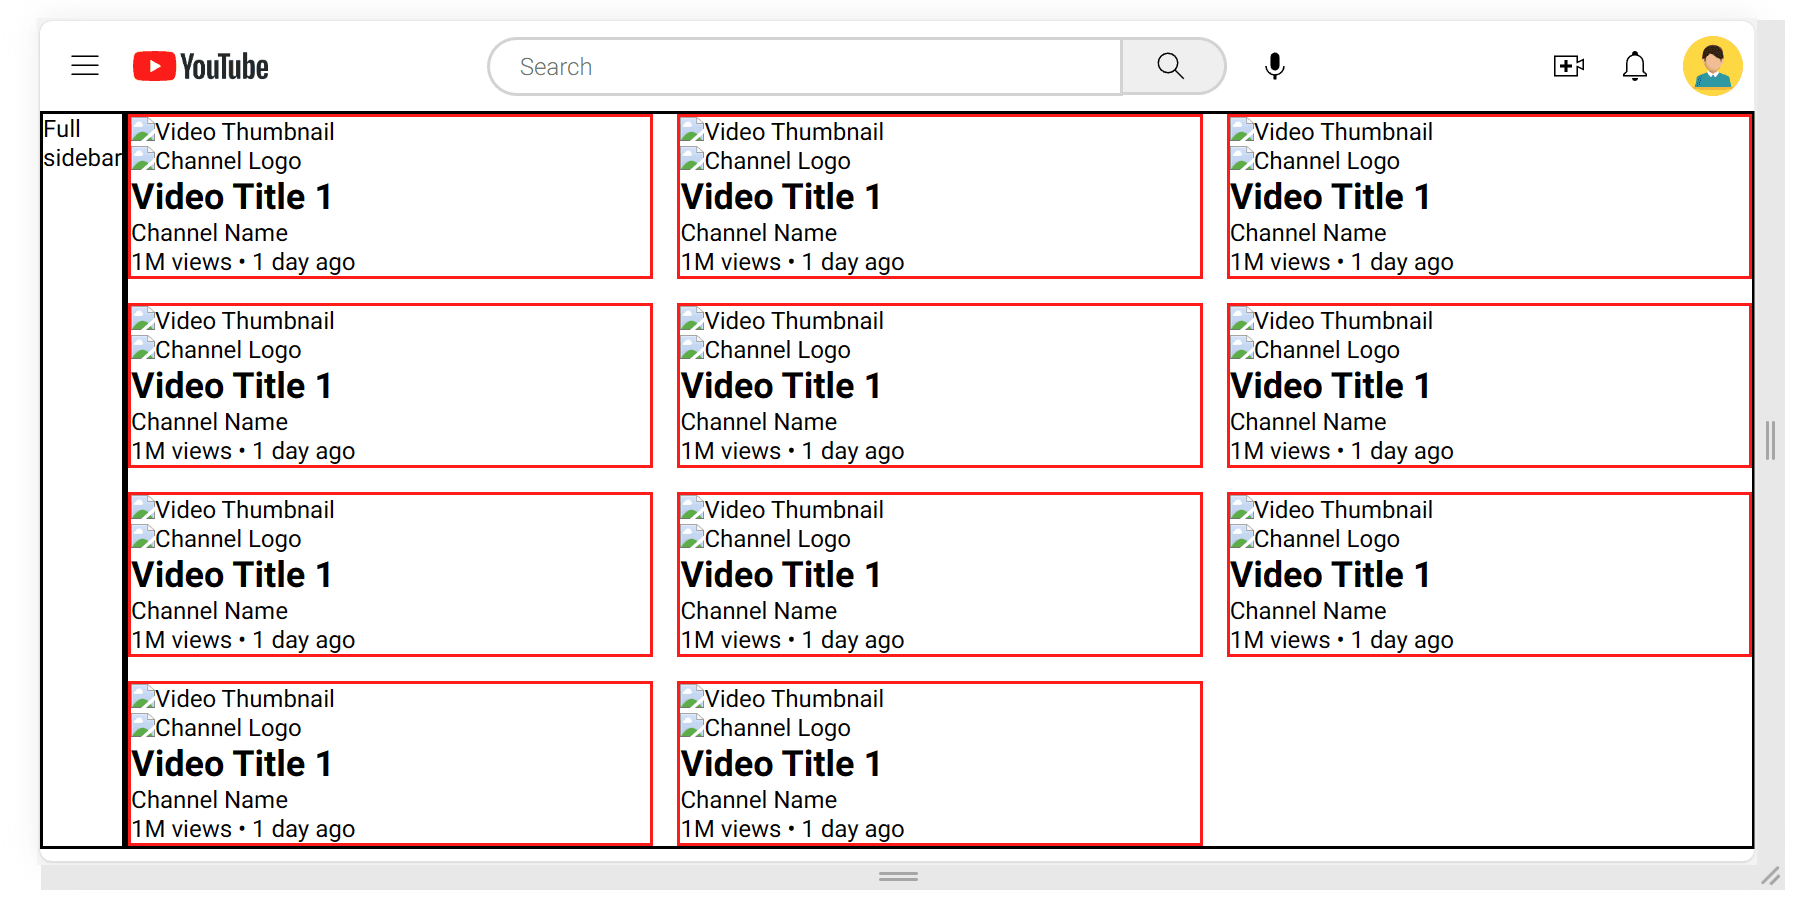Open the hamburger guide menu

pyautogui.click(x=85, y=66)
